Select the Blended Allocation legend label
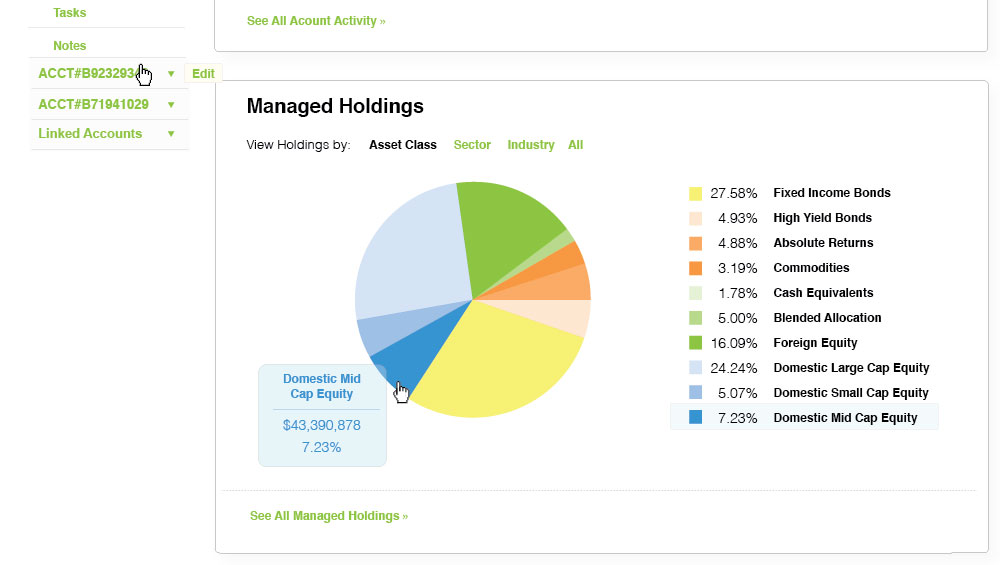 click(827, 318)
